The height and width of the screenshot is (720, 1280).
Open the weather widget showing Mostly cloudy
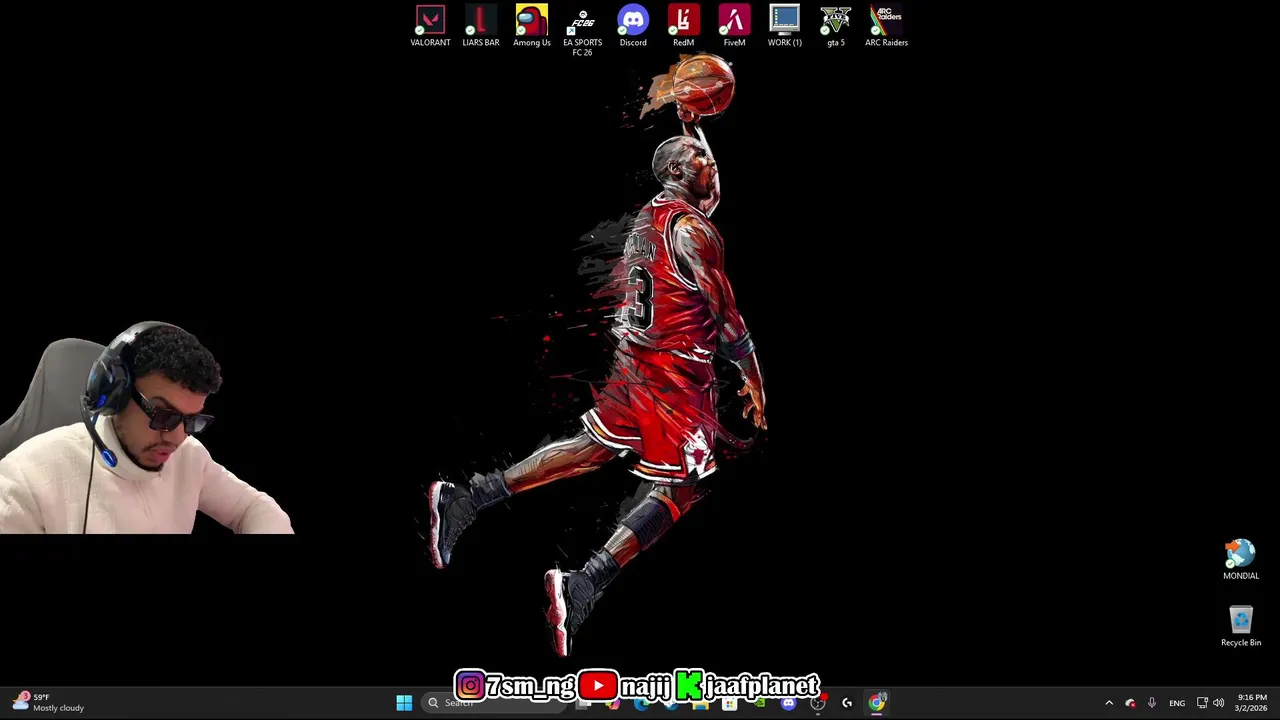tap(48, 702)
